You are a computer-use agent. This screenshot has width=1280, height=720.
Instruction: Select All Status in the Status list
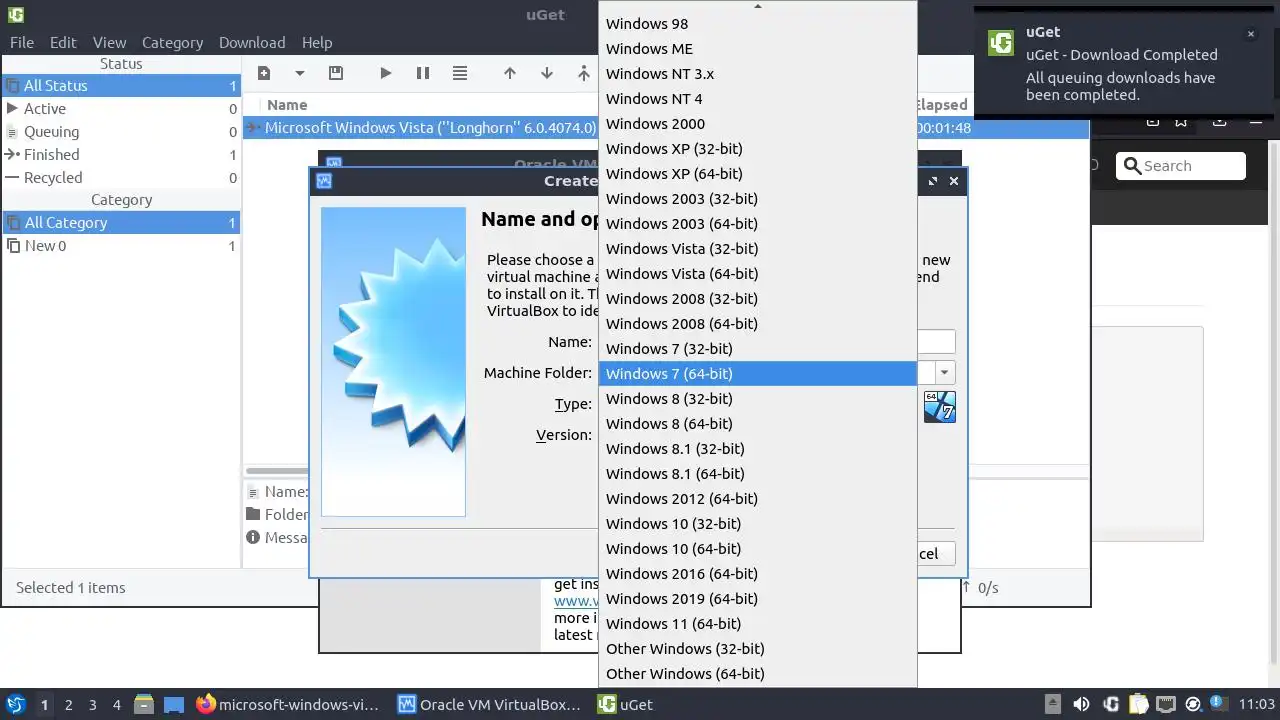121,85
